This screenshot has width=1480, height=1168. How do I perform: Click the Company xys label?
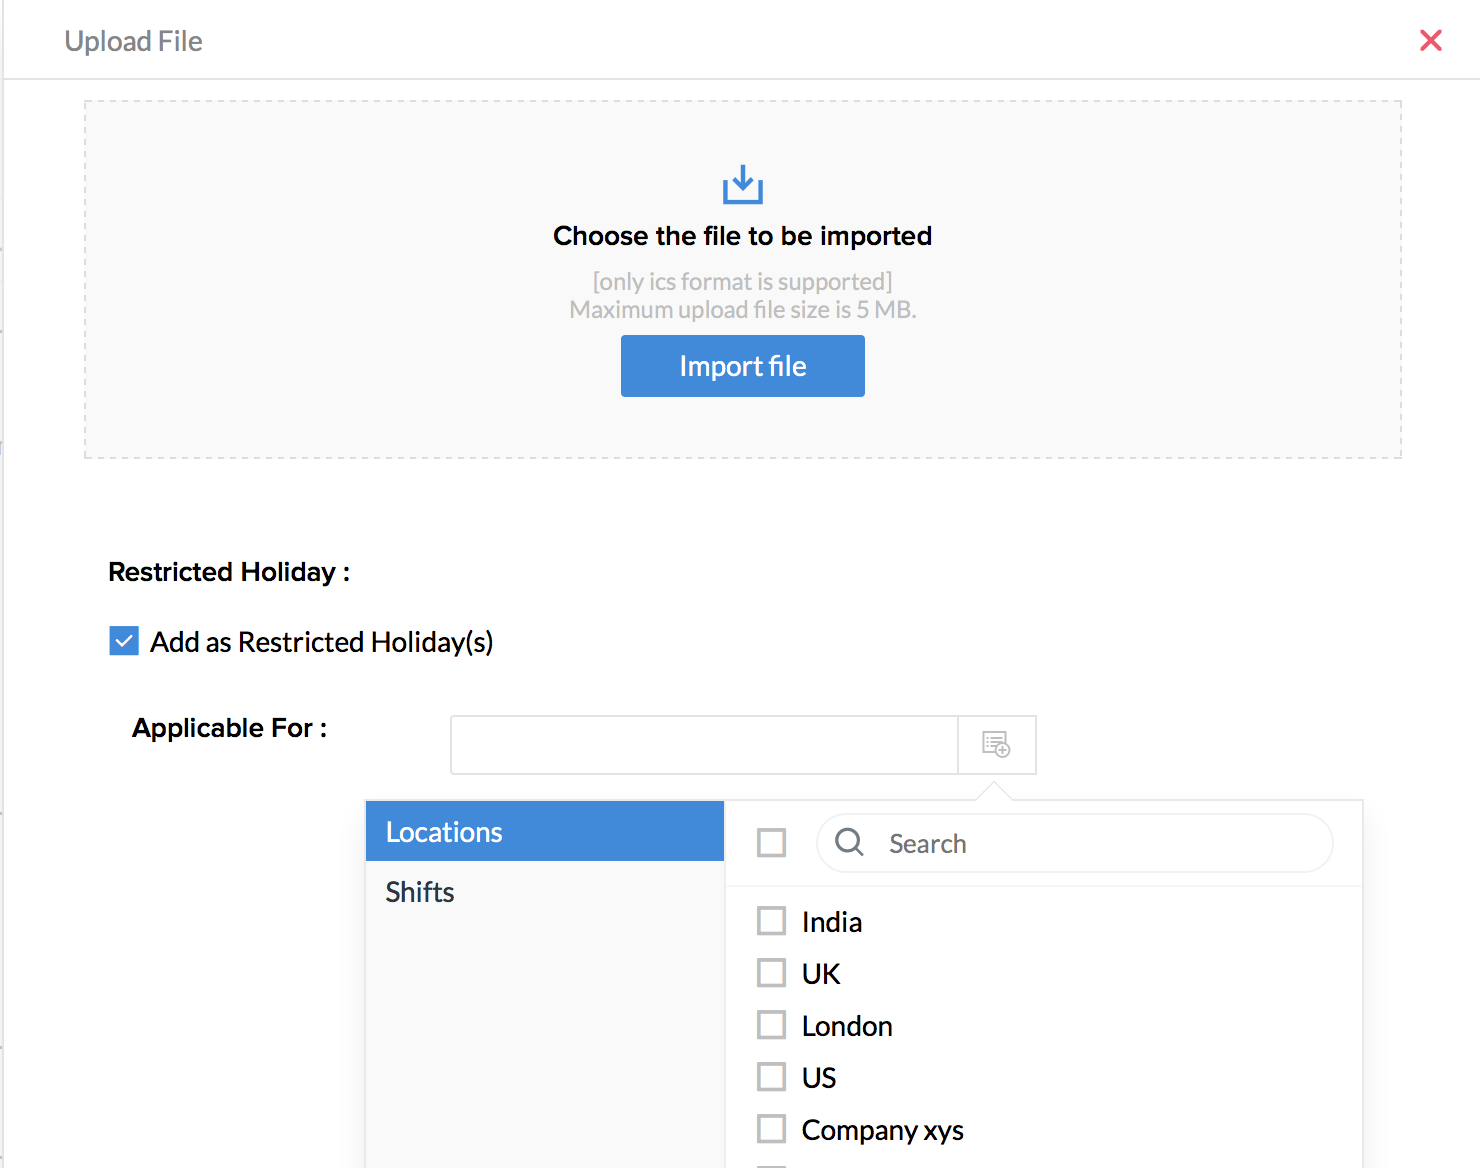882,1130
